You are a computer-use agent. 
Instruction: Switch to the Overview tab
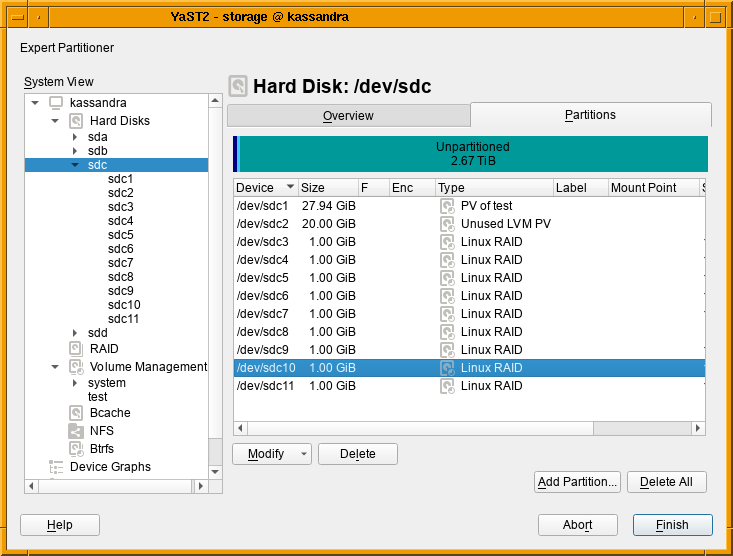pyautogui.click(x=348, y=116)
